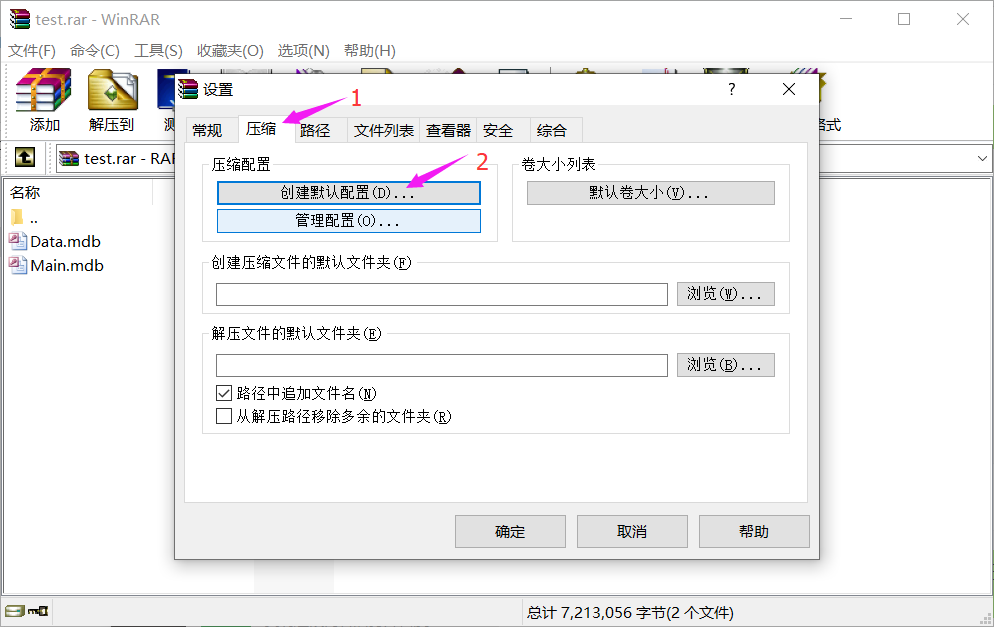
Task: Click the key icon in status bar
Action: point(37,611)
